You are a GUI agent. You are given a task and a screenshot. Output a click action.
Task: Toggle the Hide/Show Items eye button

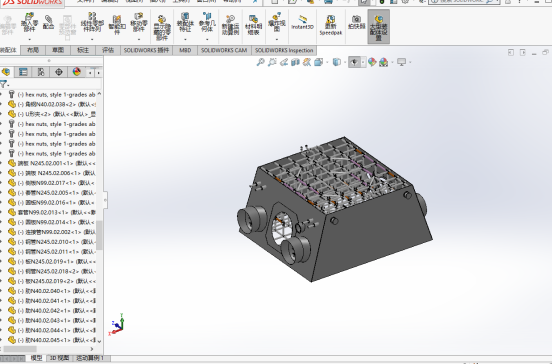[x=354, y=62]
